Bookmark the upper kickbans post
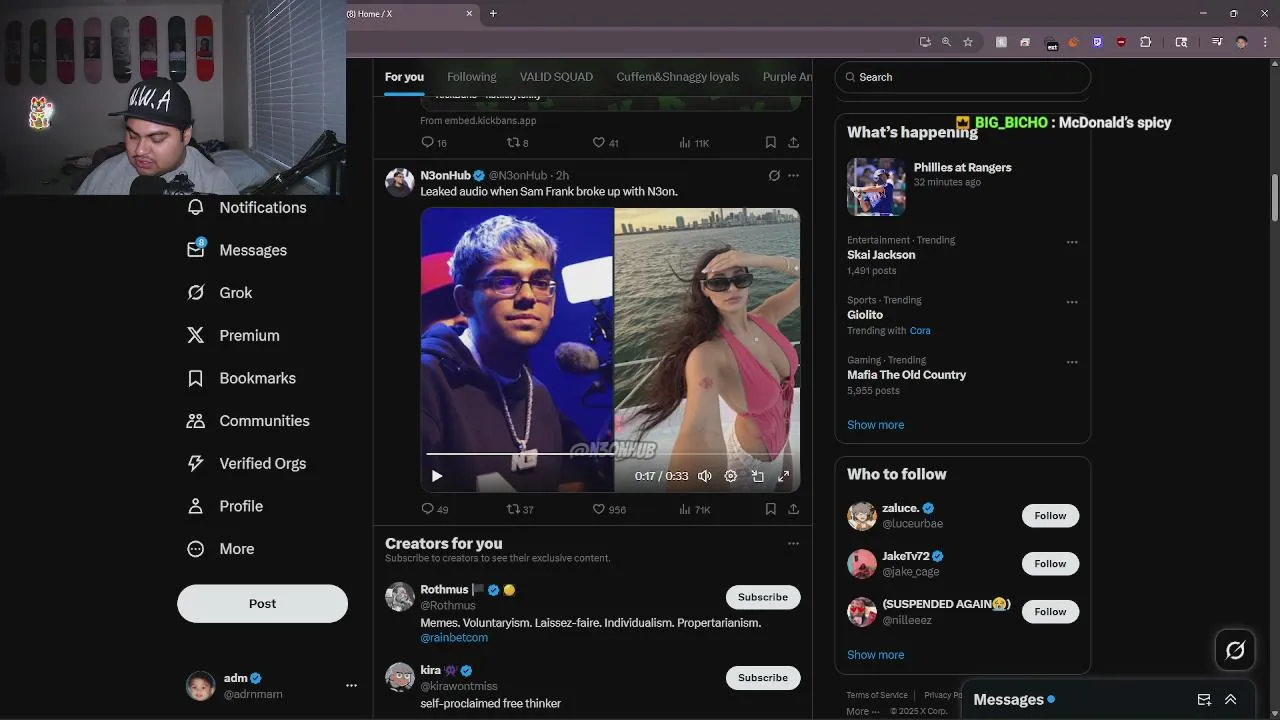The height and width of the screenshot is (720, 1280). point(770,143)
